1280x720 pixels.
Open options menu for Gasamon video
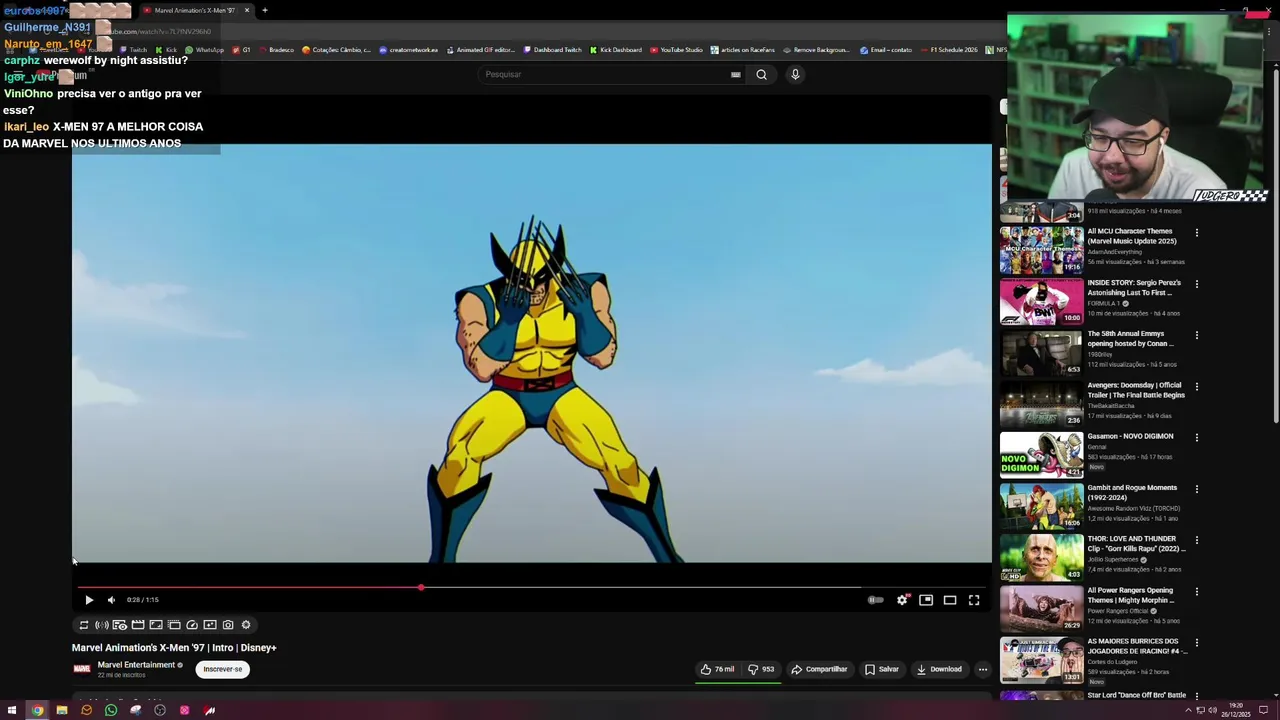tap(1197, 437)
